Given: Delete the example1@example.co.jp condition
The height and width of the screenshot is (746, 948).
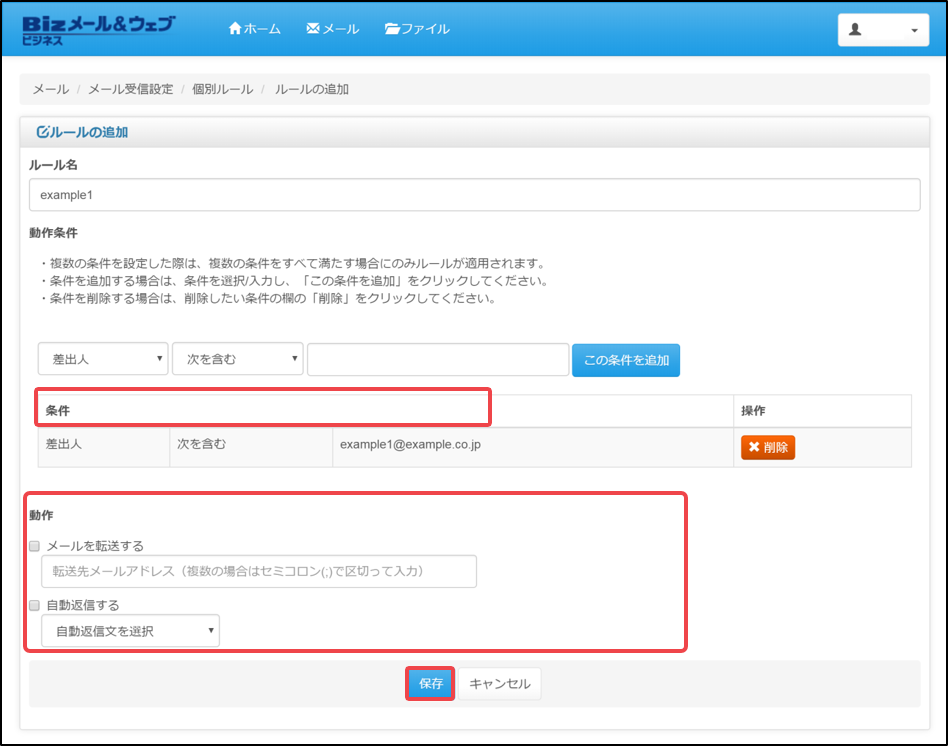Looking at the screenshot, I should click(x=767, y=448).
